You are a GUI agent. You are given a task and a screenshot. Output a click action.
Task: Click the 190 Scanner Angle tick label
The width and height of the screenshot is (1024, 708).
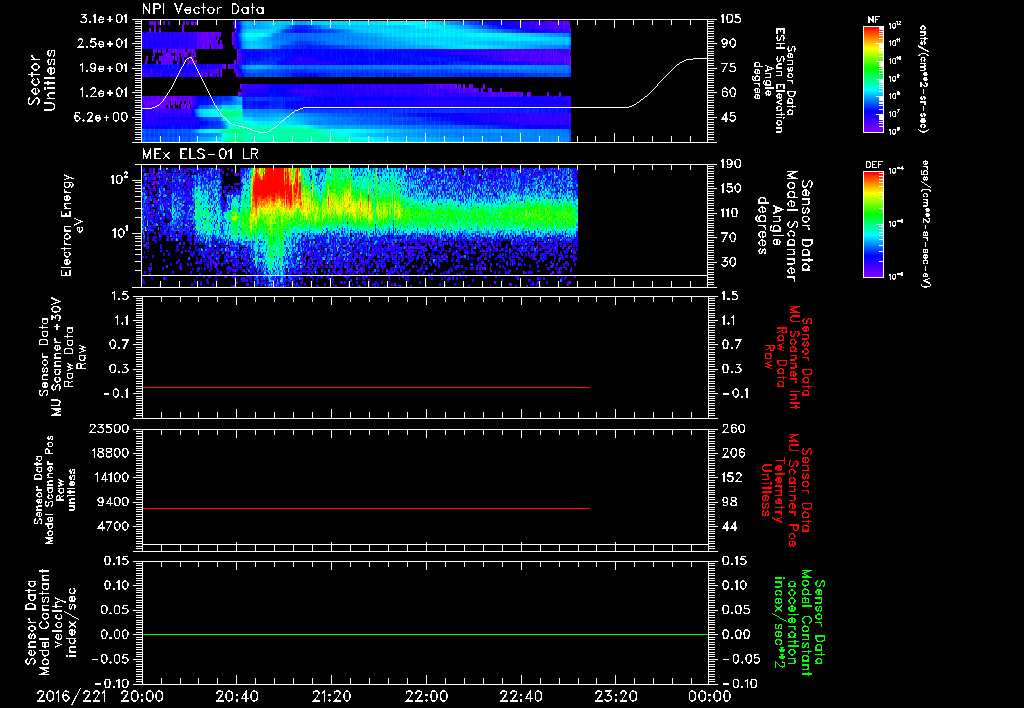[x=731, y=164]
